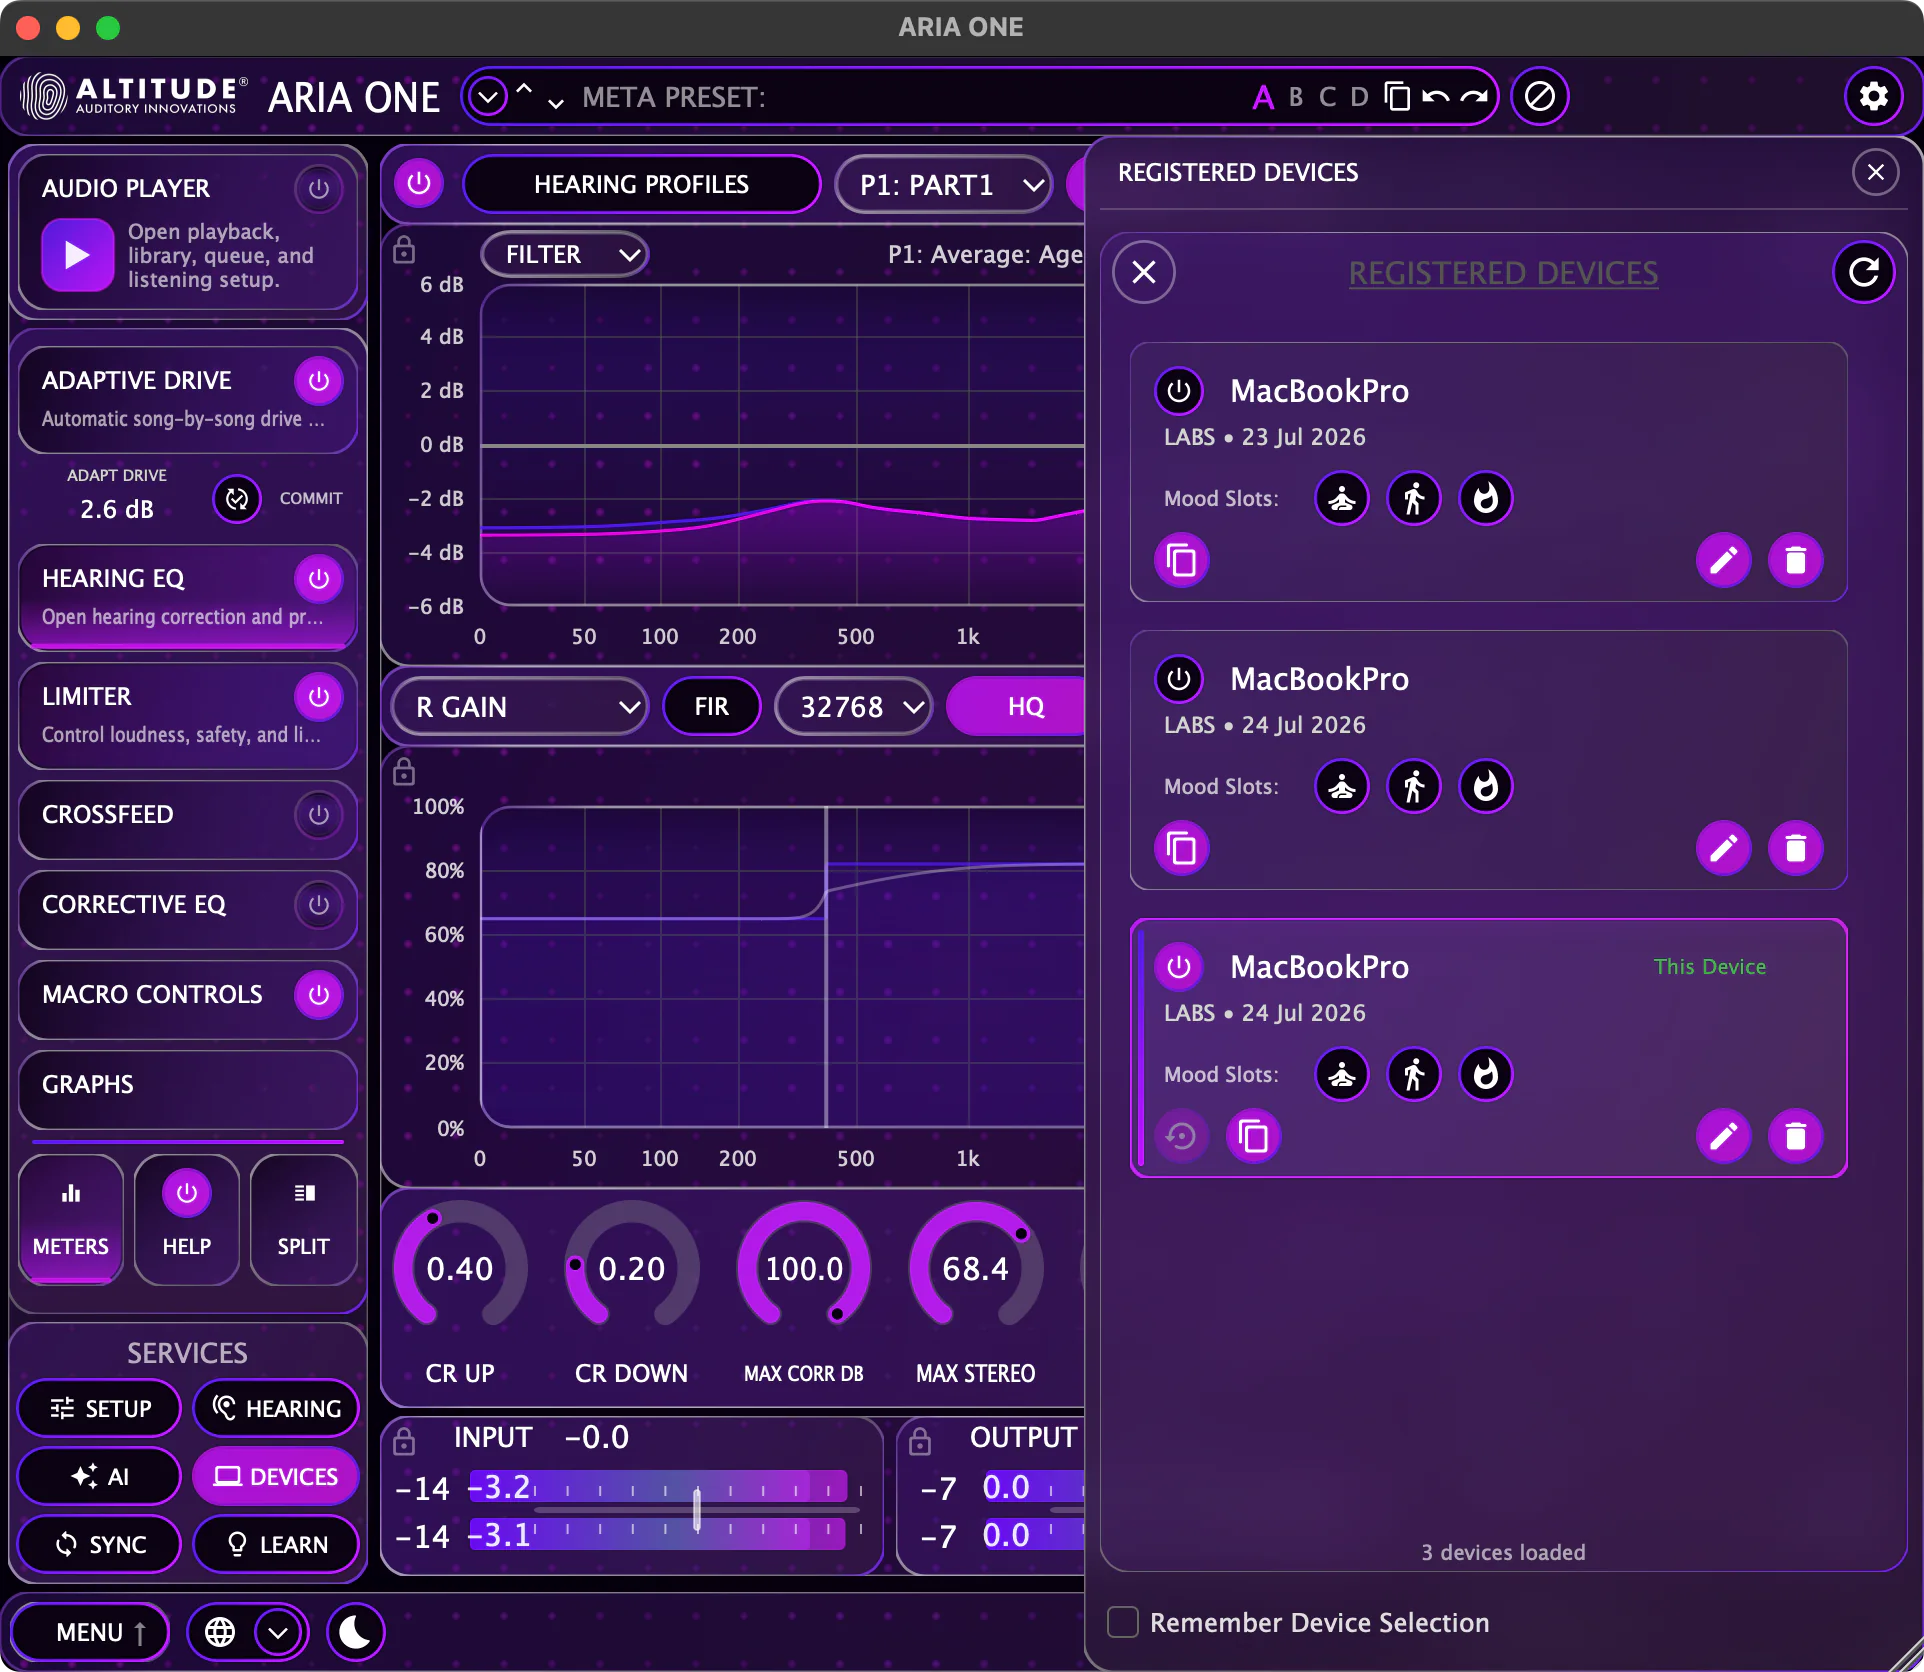The width and height of the screenshot is (1924, 1672).
Task: Click the Adapt Drive sync icon
Action: (237, 498)
